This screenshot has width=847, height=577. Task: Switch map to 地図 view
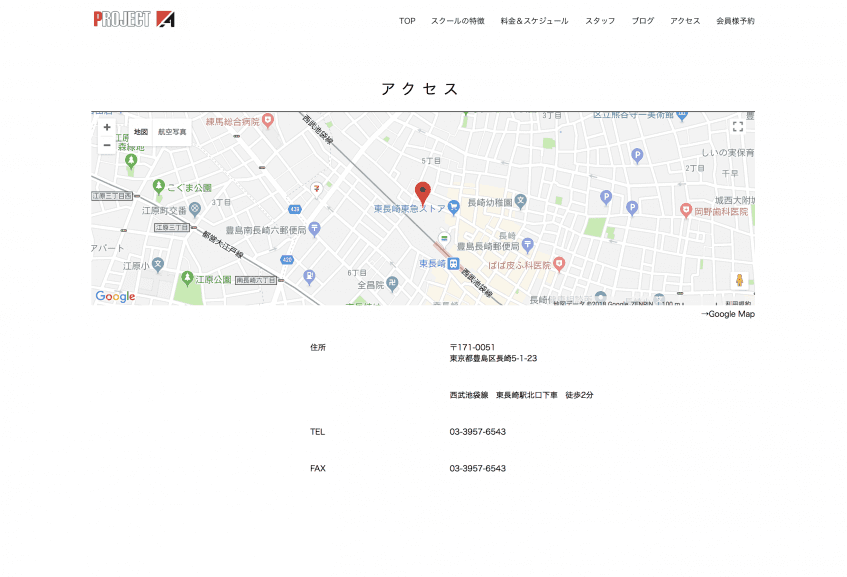coord(141,132)
